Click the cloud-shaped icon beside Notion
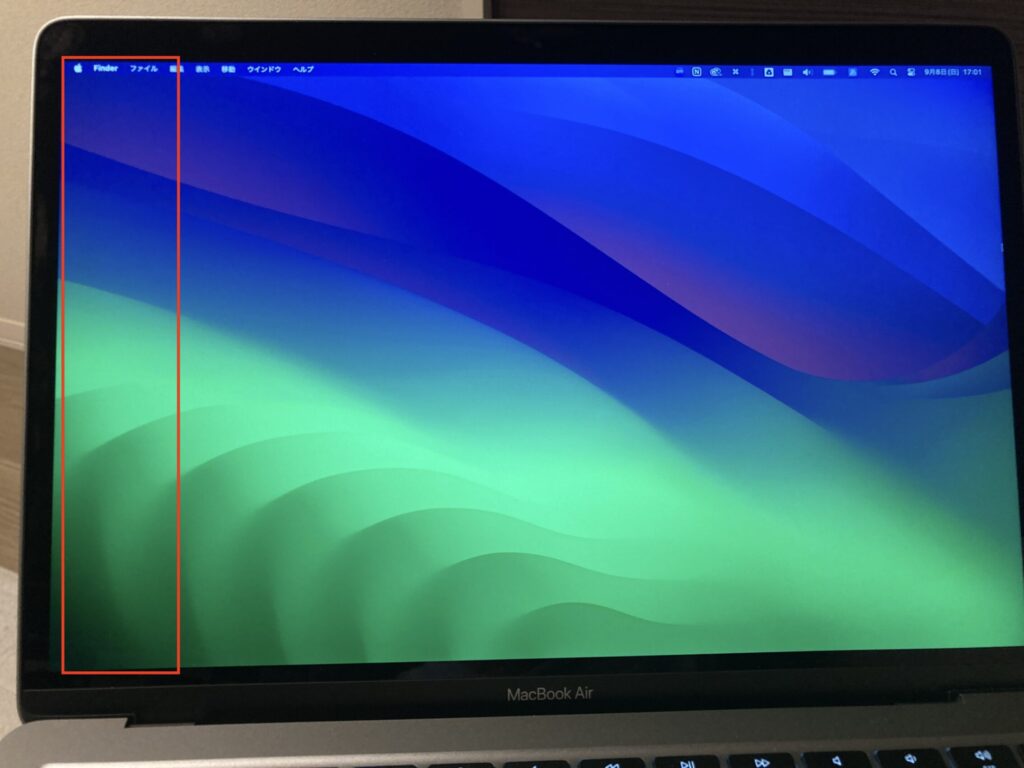 pyautogui.click(x=716, y=72)
